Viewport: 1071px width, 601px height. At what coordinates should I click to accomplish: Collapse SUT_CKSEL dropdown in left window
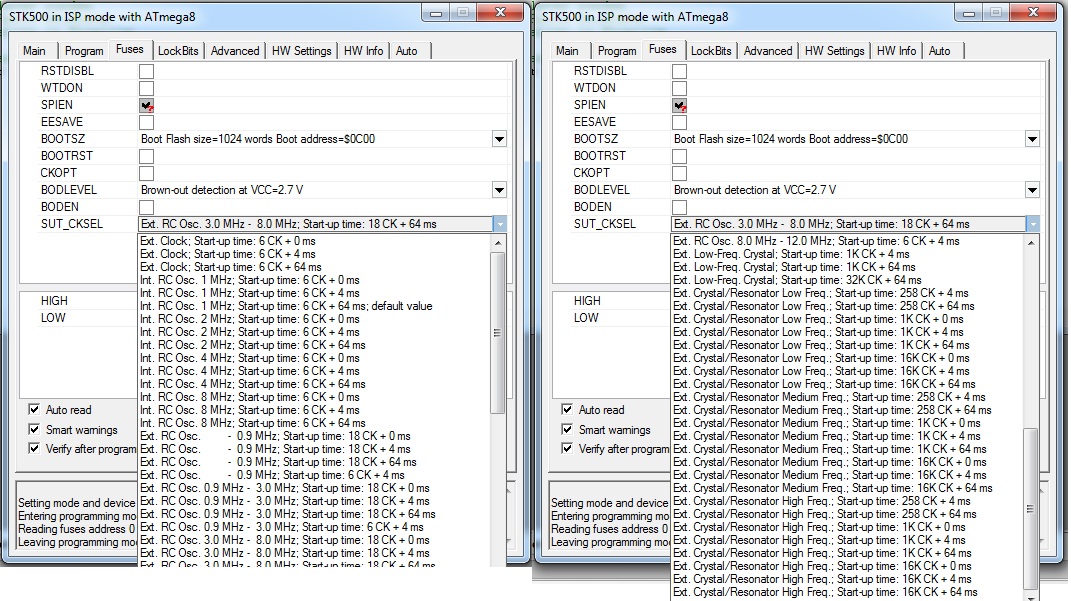pyautogui.click(x=499, y=224)
